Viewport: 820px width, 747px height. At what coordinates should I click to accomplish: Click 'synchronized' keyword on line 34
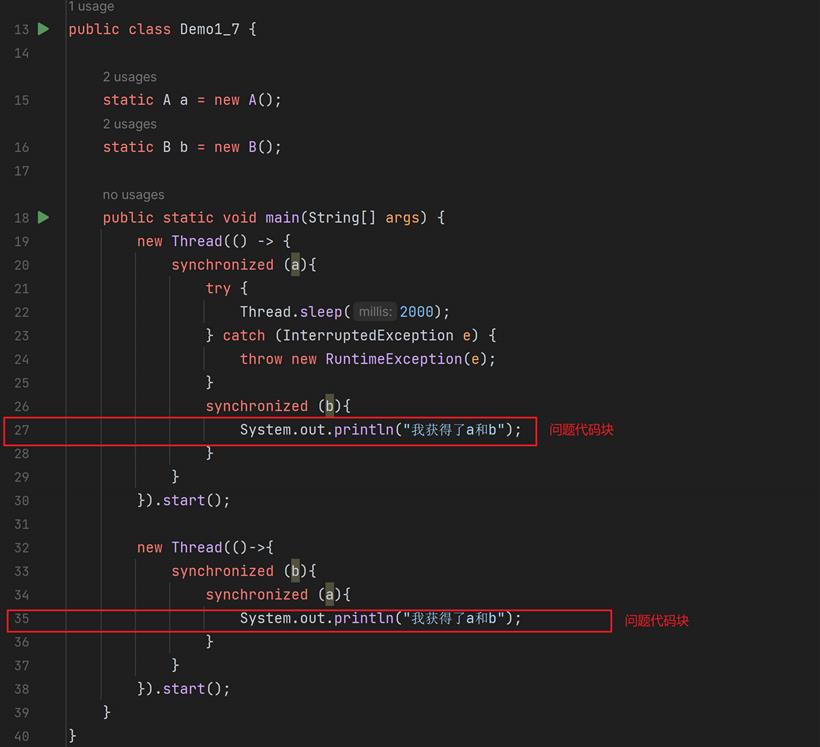257,595
